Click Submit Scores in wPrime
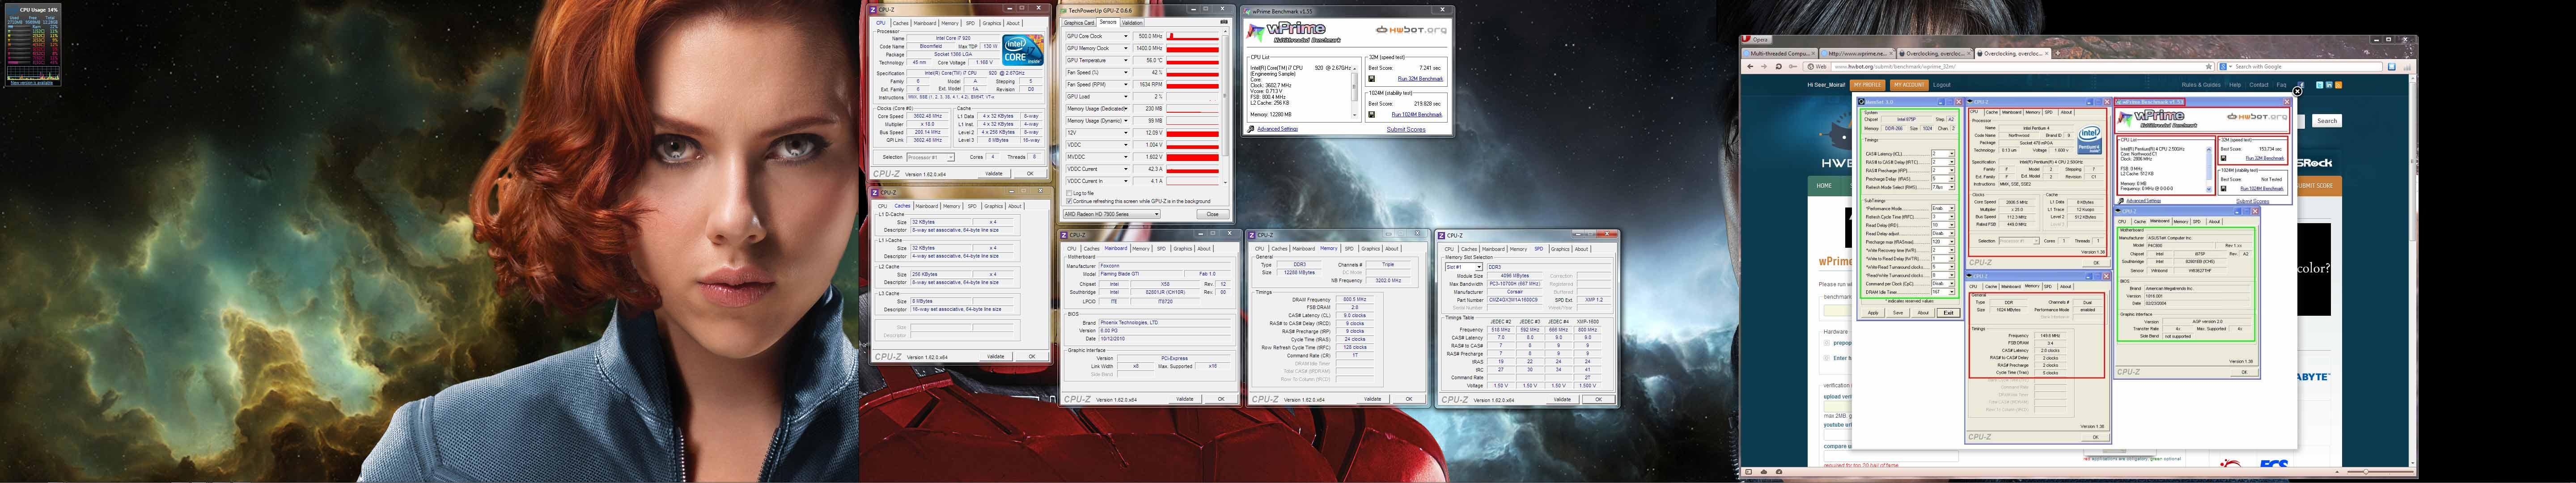The width and height of the screenshot is (2576, 483). 1406,130
